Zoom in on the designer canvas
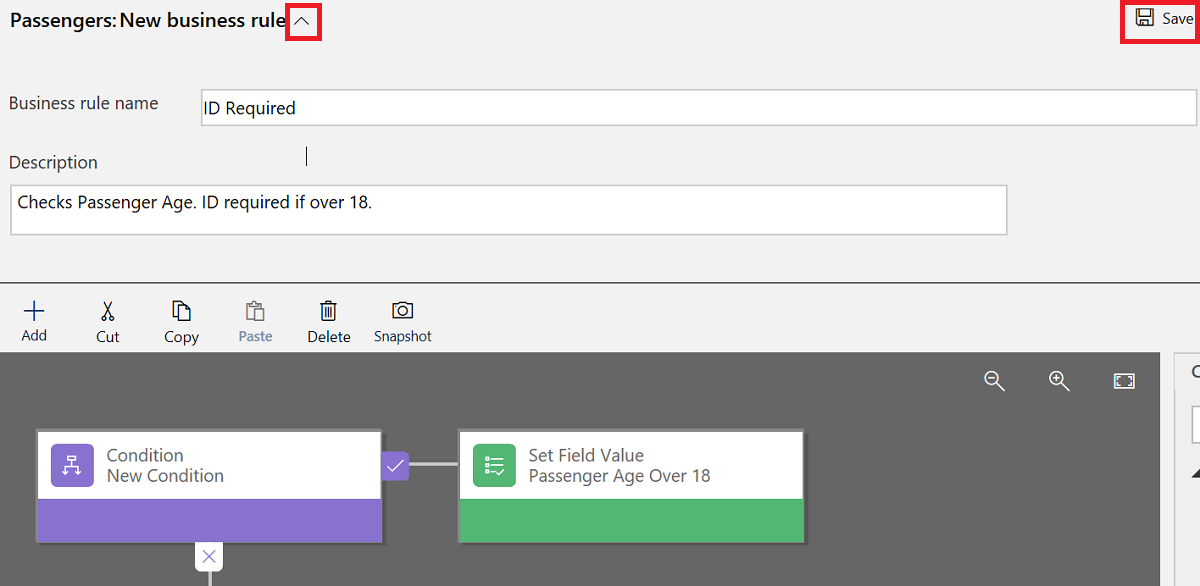Image resolution: width=1200 pixels, height=586 pixels. pyautogui.click(x=1059, y=381)
